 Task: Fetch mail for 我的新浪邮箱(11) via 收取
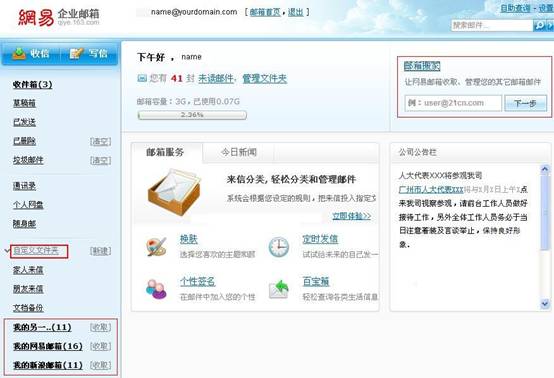pos(100,365)
